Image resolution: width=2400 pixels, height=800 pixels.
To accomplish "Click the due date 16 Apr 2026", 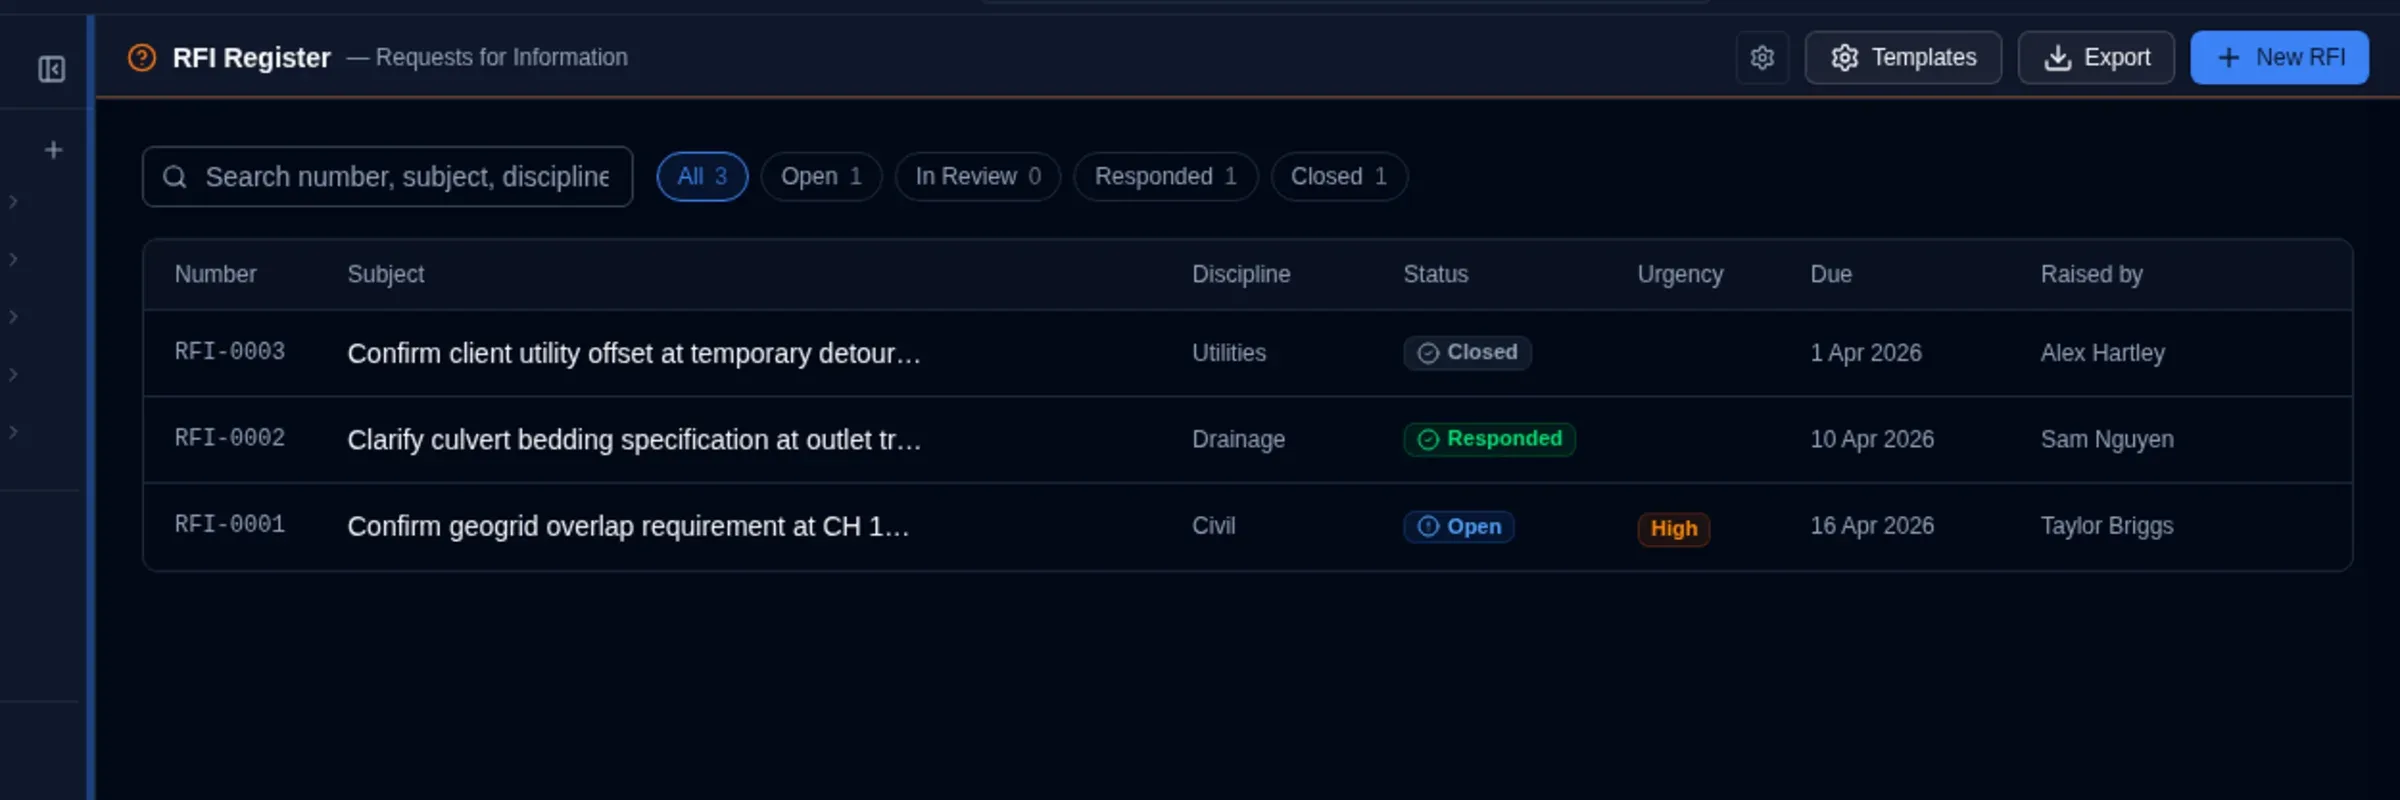I will tap(1872, 526).
